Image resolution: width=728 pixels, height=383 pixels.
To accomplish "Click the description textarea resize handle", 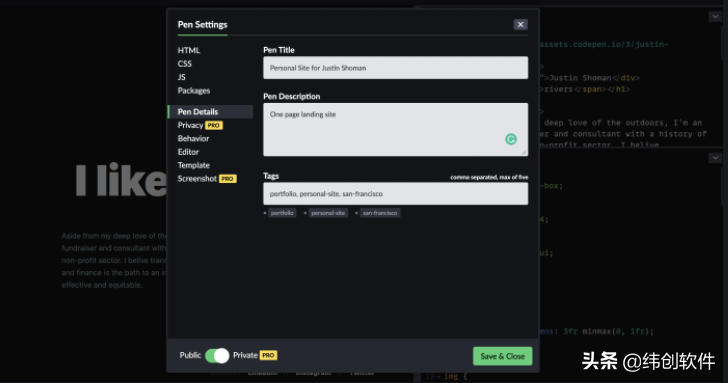I will coord(524,152).
